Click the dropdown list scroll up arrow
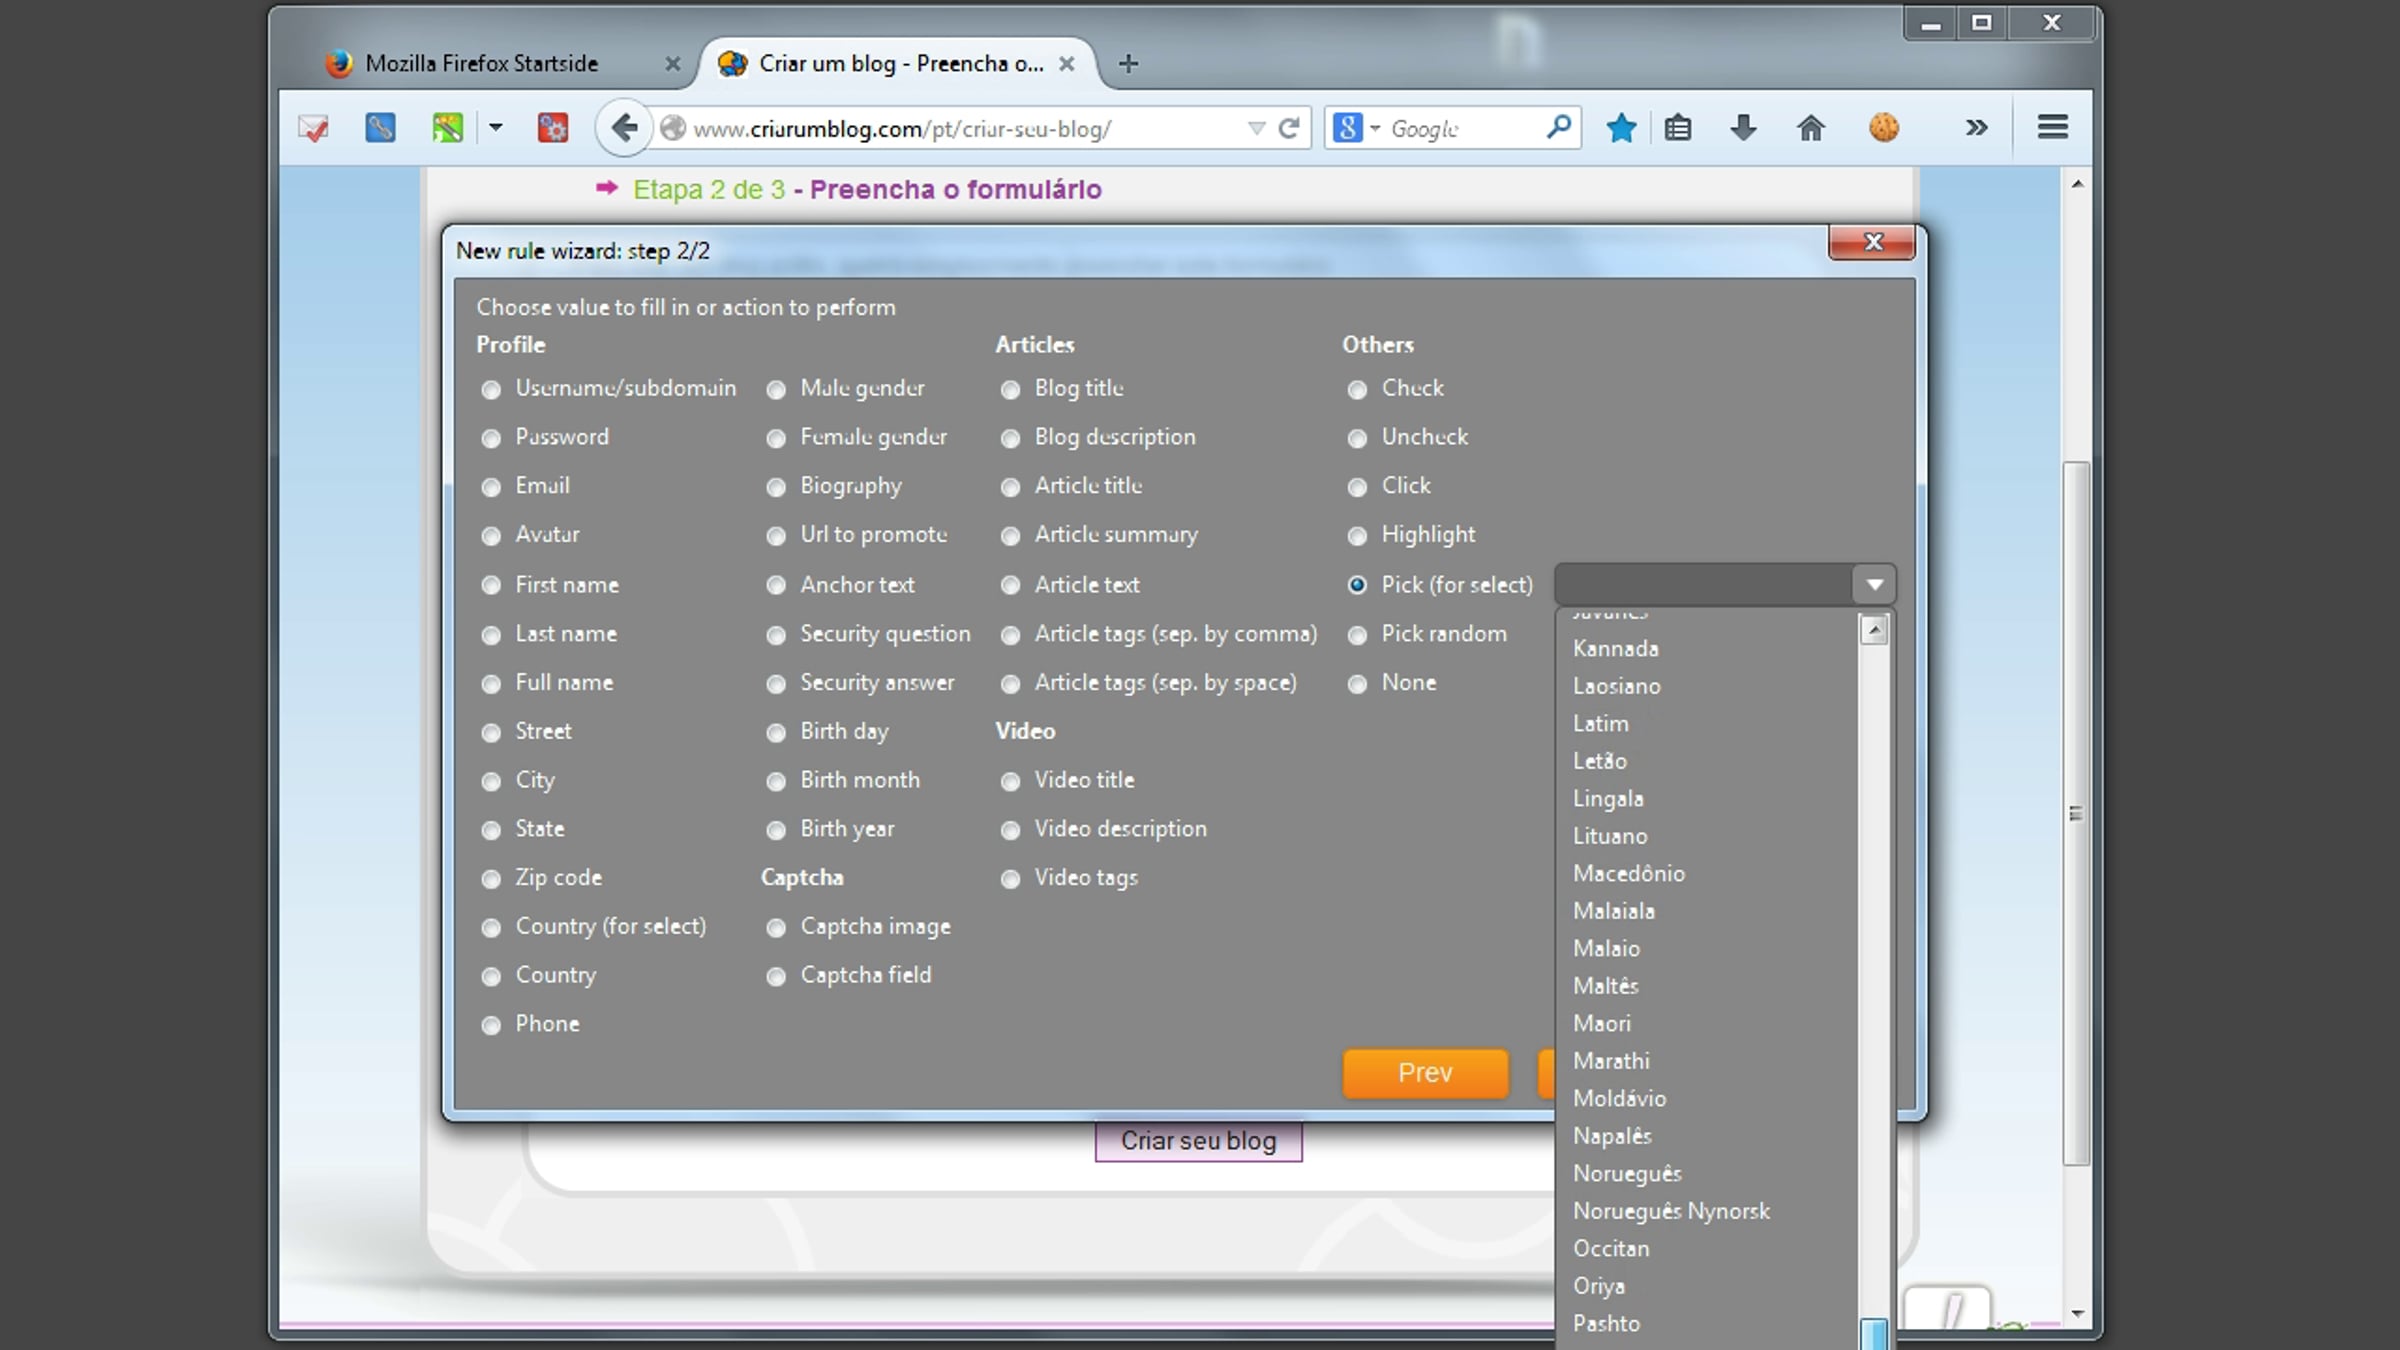Screen dimensions: 2400x1350 [x=1874, y=629]
